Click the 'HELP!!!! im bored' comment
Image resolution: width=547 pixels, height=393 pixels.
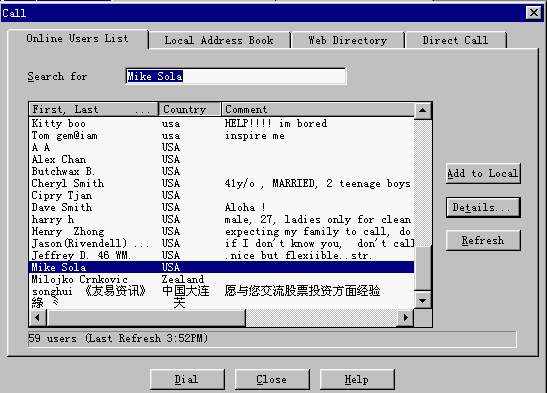coord(276,123)
